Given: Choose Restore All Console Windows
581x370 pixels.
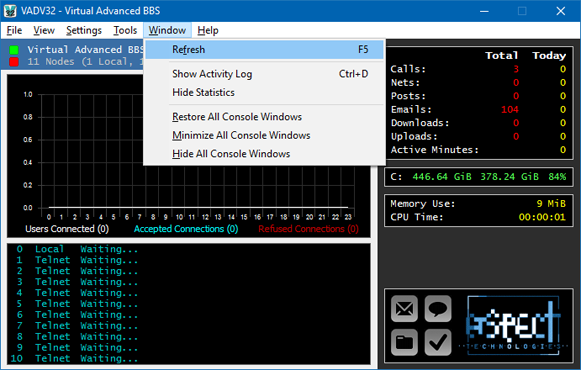Looking at the screenshot, I should (x=265, y=117).
